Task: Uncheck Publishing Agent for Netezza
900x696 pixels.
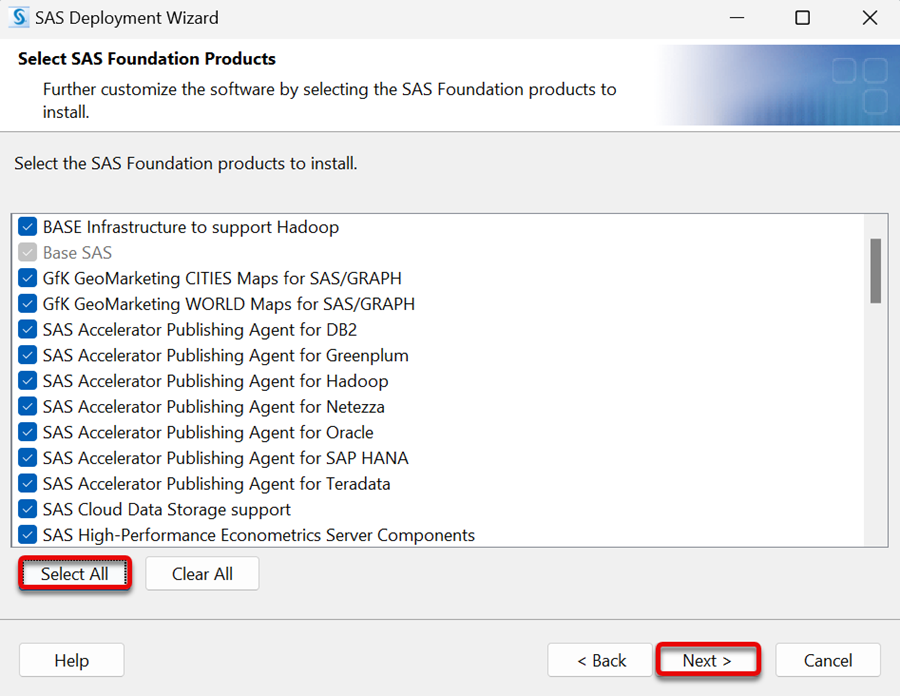Action: click(x=28, y=406)
